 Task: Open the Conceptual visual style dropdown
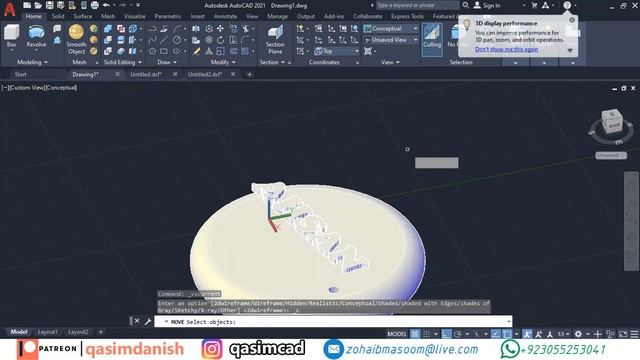(391, 29)
